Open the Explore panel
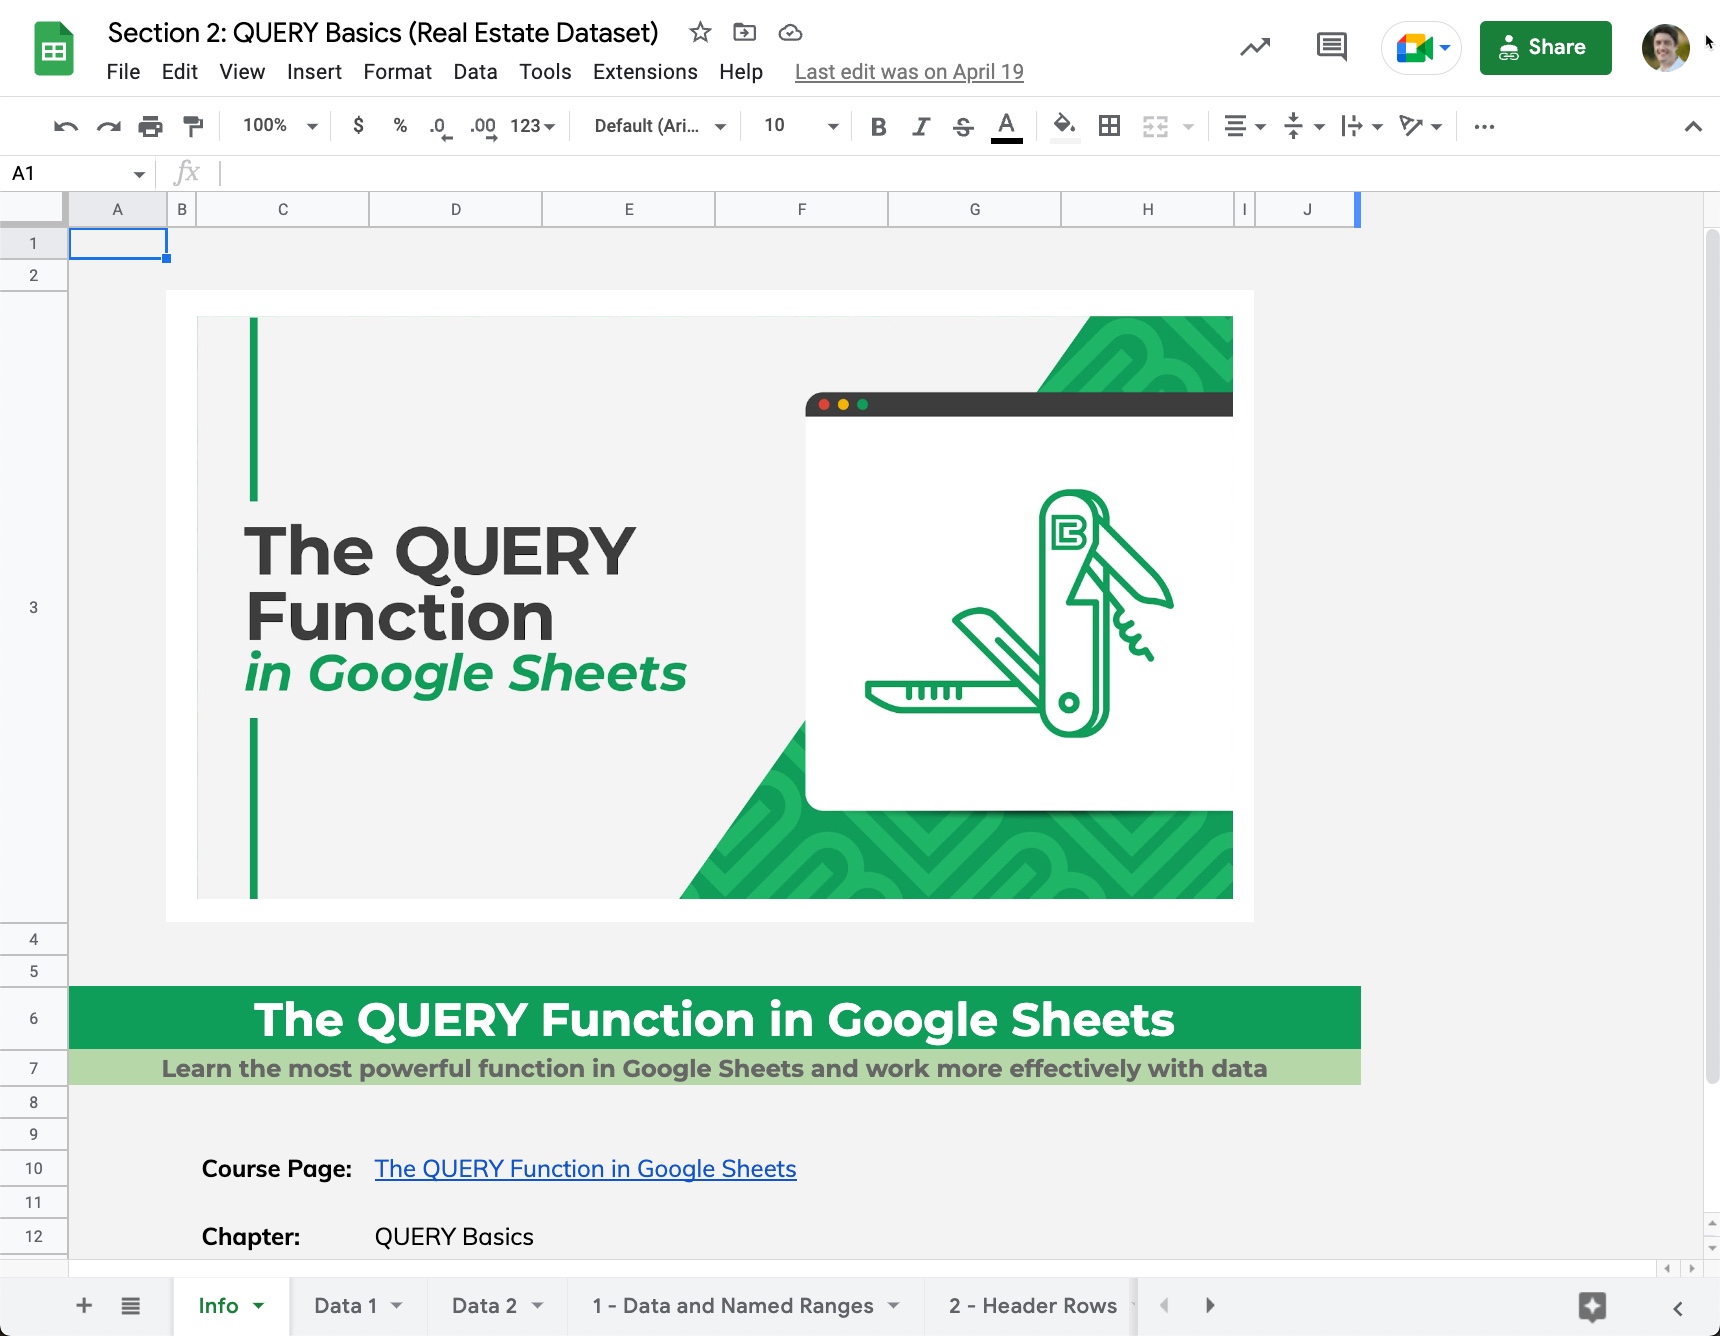The height and width of the screenshot is (1336, 1720). coord(1592,1306)
